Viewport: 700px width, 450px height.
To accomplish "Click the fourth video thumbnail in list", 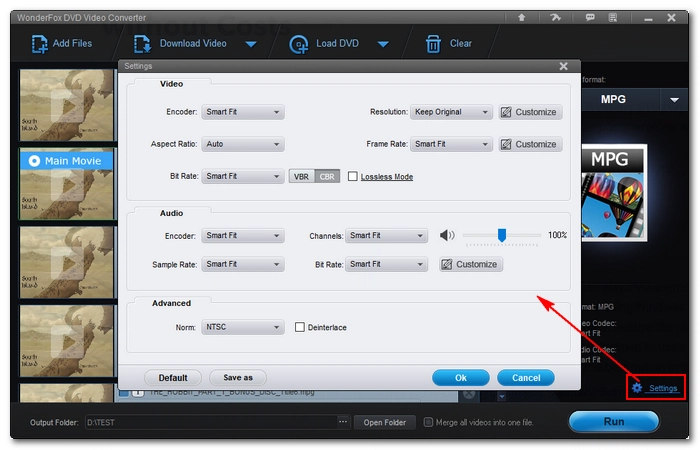I will pyautogui.click(x=67, y=341).
